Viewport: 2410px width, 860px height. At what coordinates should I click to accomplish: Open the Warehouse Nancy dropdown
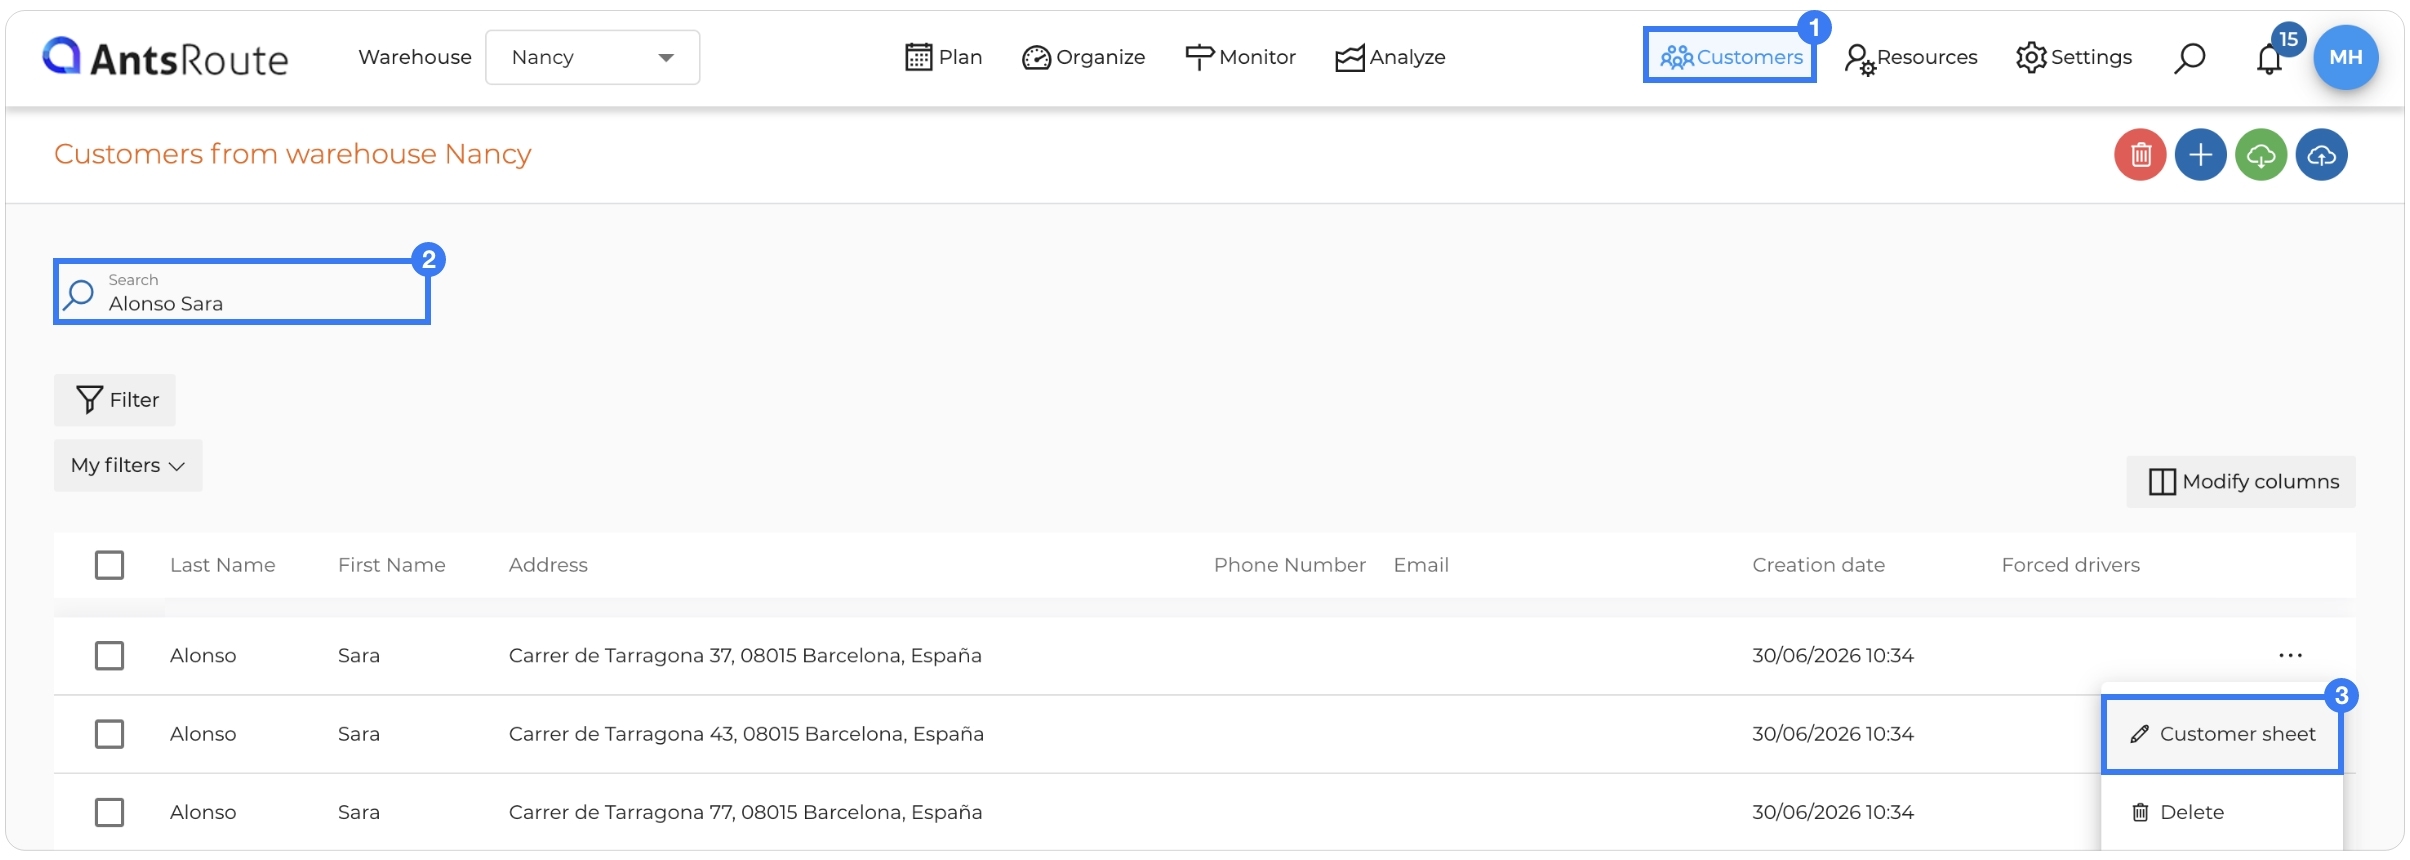[x=592, y=57]
